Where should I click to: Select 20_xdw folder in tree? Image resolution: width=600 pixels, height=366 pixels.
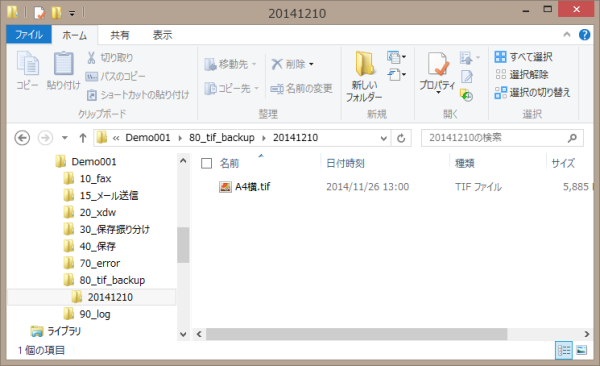click(x=90, y=212)
